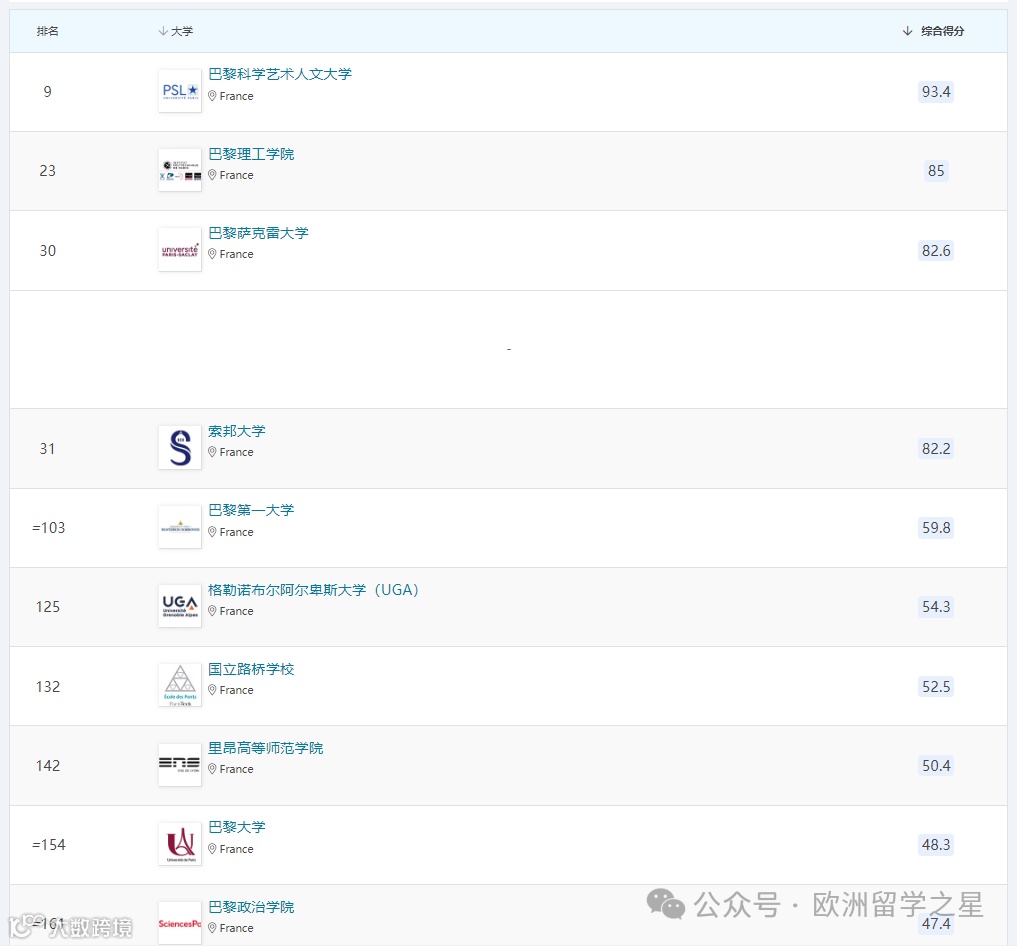
Task: Click France label under 巴黎大学
Action: tap(236, 849)
